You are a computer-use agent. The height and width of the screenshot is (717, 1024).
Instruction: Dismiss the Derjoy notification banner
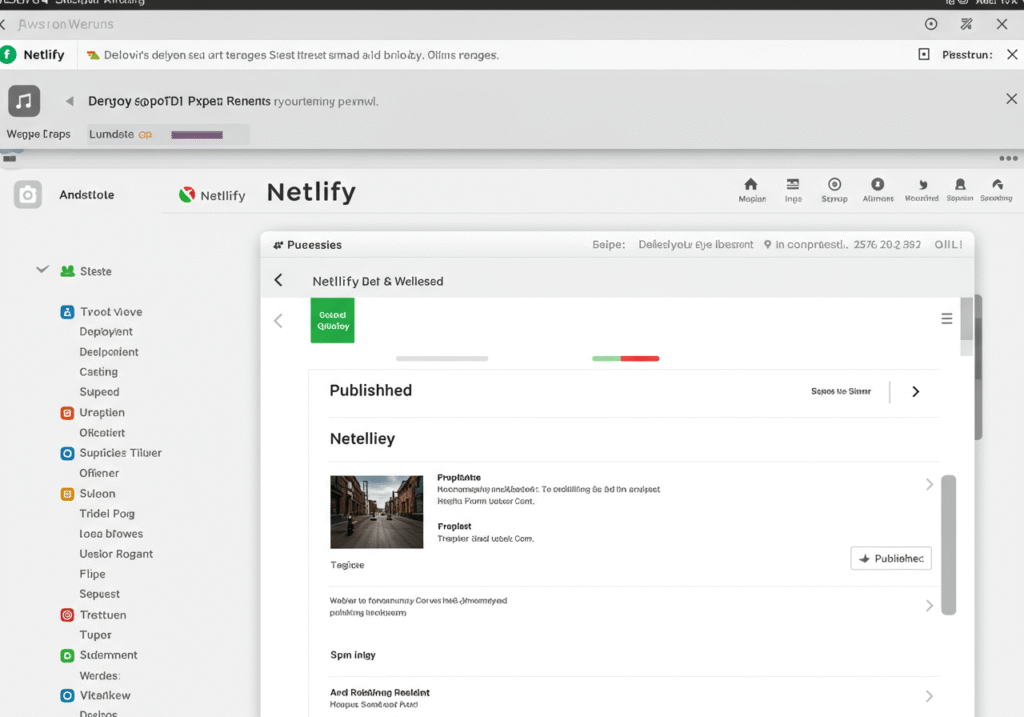point(1012,99)
